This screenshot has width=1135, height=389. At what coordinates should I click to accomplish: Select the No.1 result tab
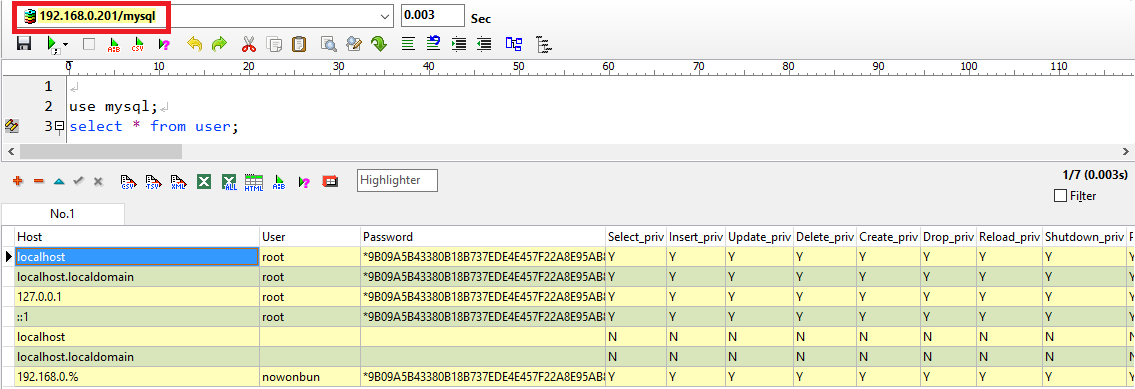pos(63,214)
